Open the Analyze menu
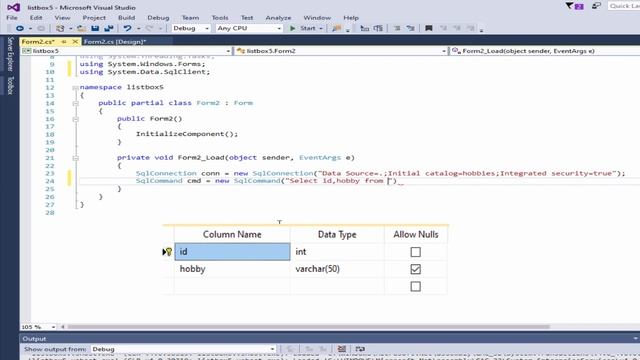This screenshot has height=360, width=640. click(278, 18)
